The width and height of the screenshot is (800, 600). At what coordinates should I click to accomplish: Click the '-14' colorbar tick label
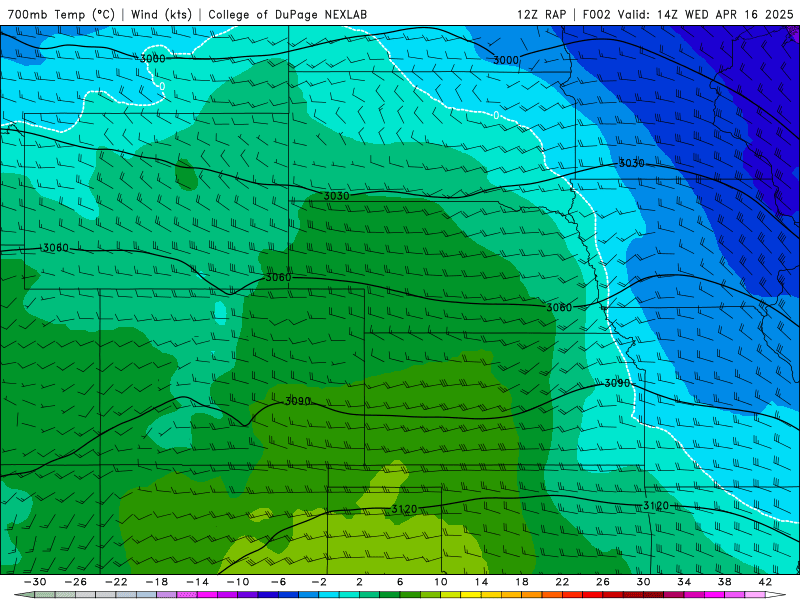pyautogui.click(x=197, y=582)
